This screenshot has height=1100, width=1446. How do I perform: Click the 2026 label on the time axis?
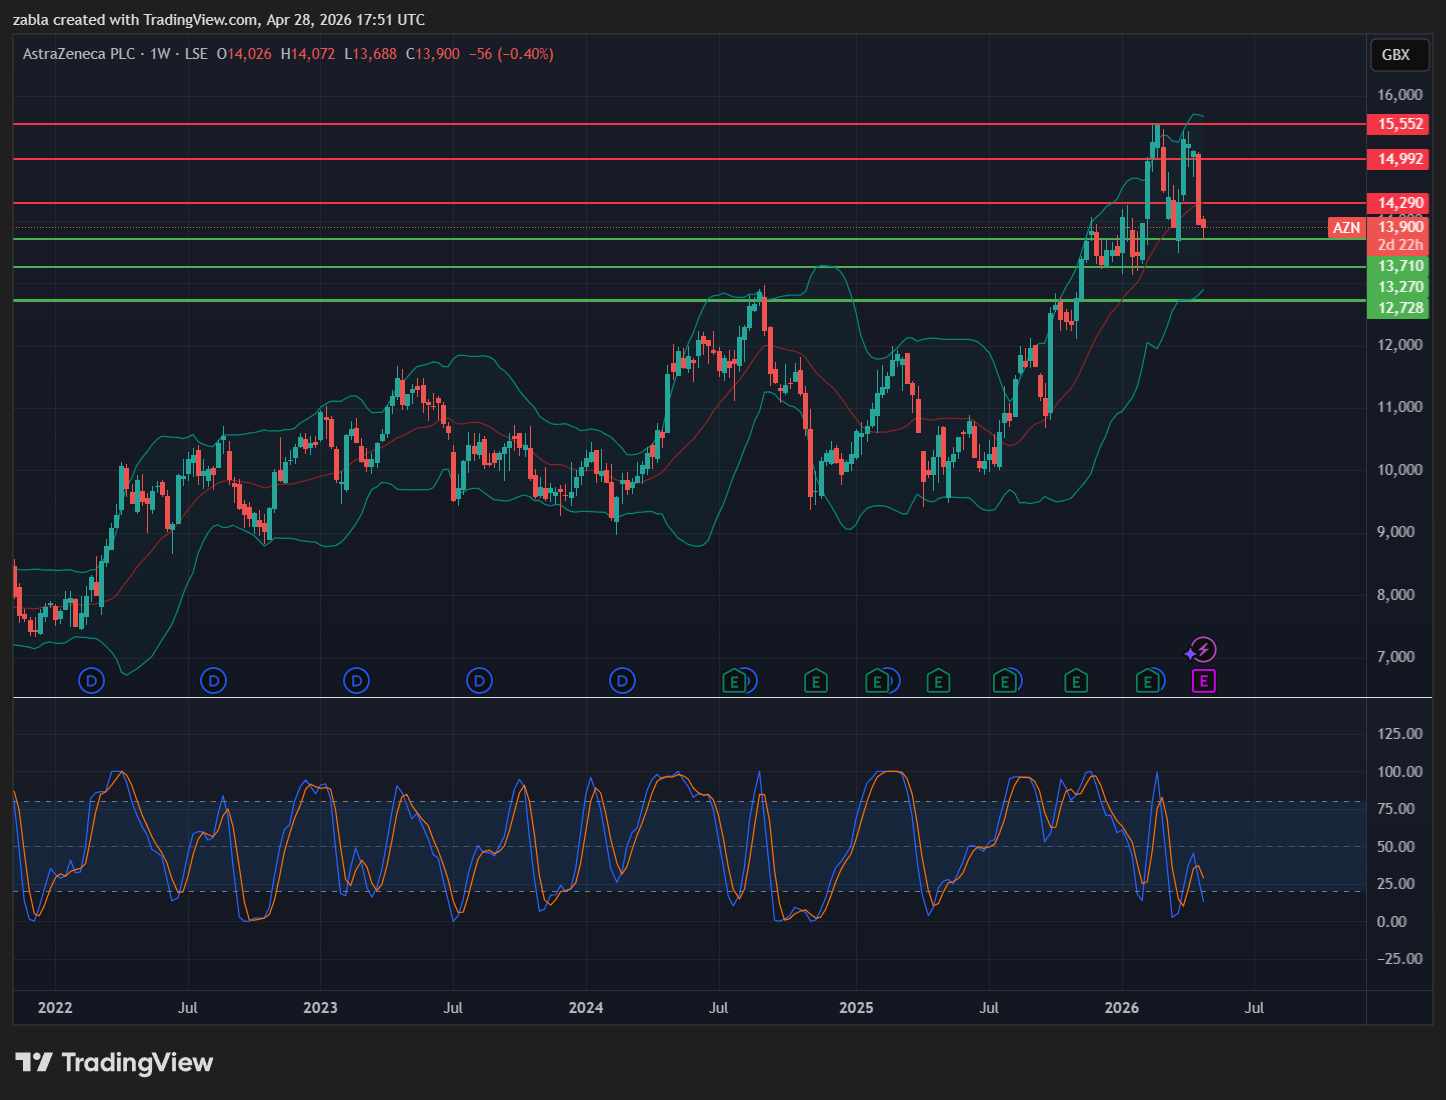click(x=1121, y=1007)
